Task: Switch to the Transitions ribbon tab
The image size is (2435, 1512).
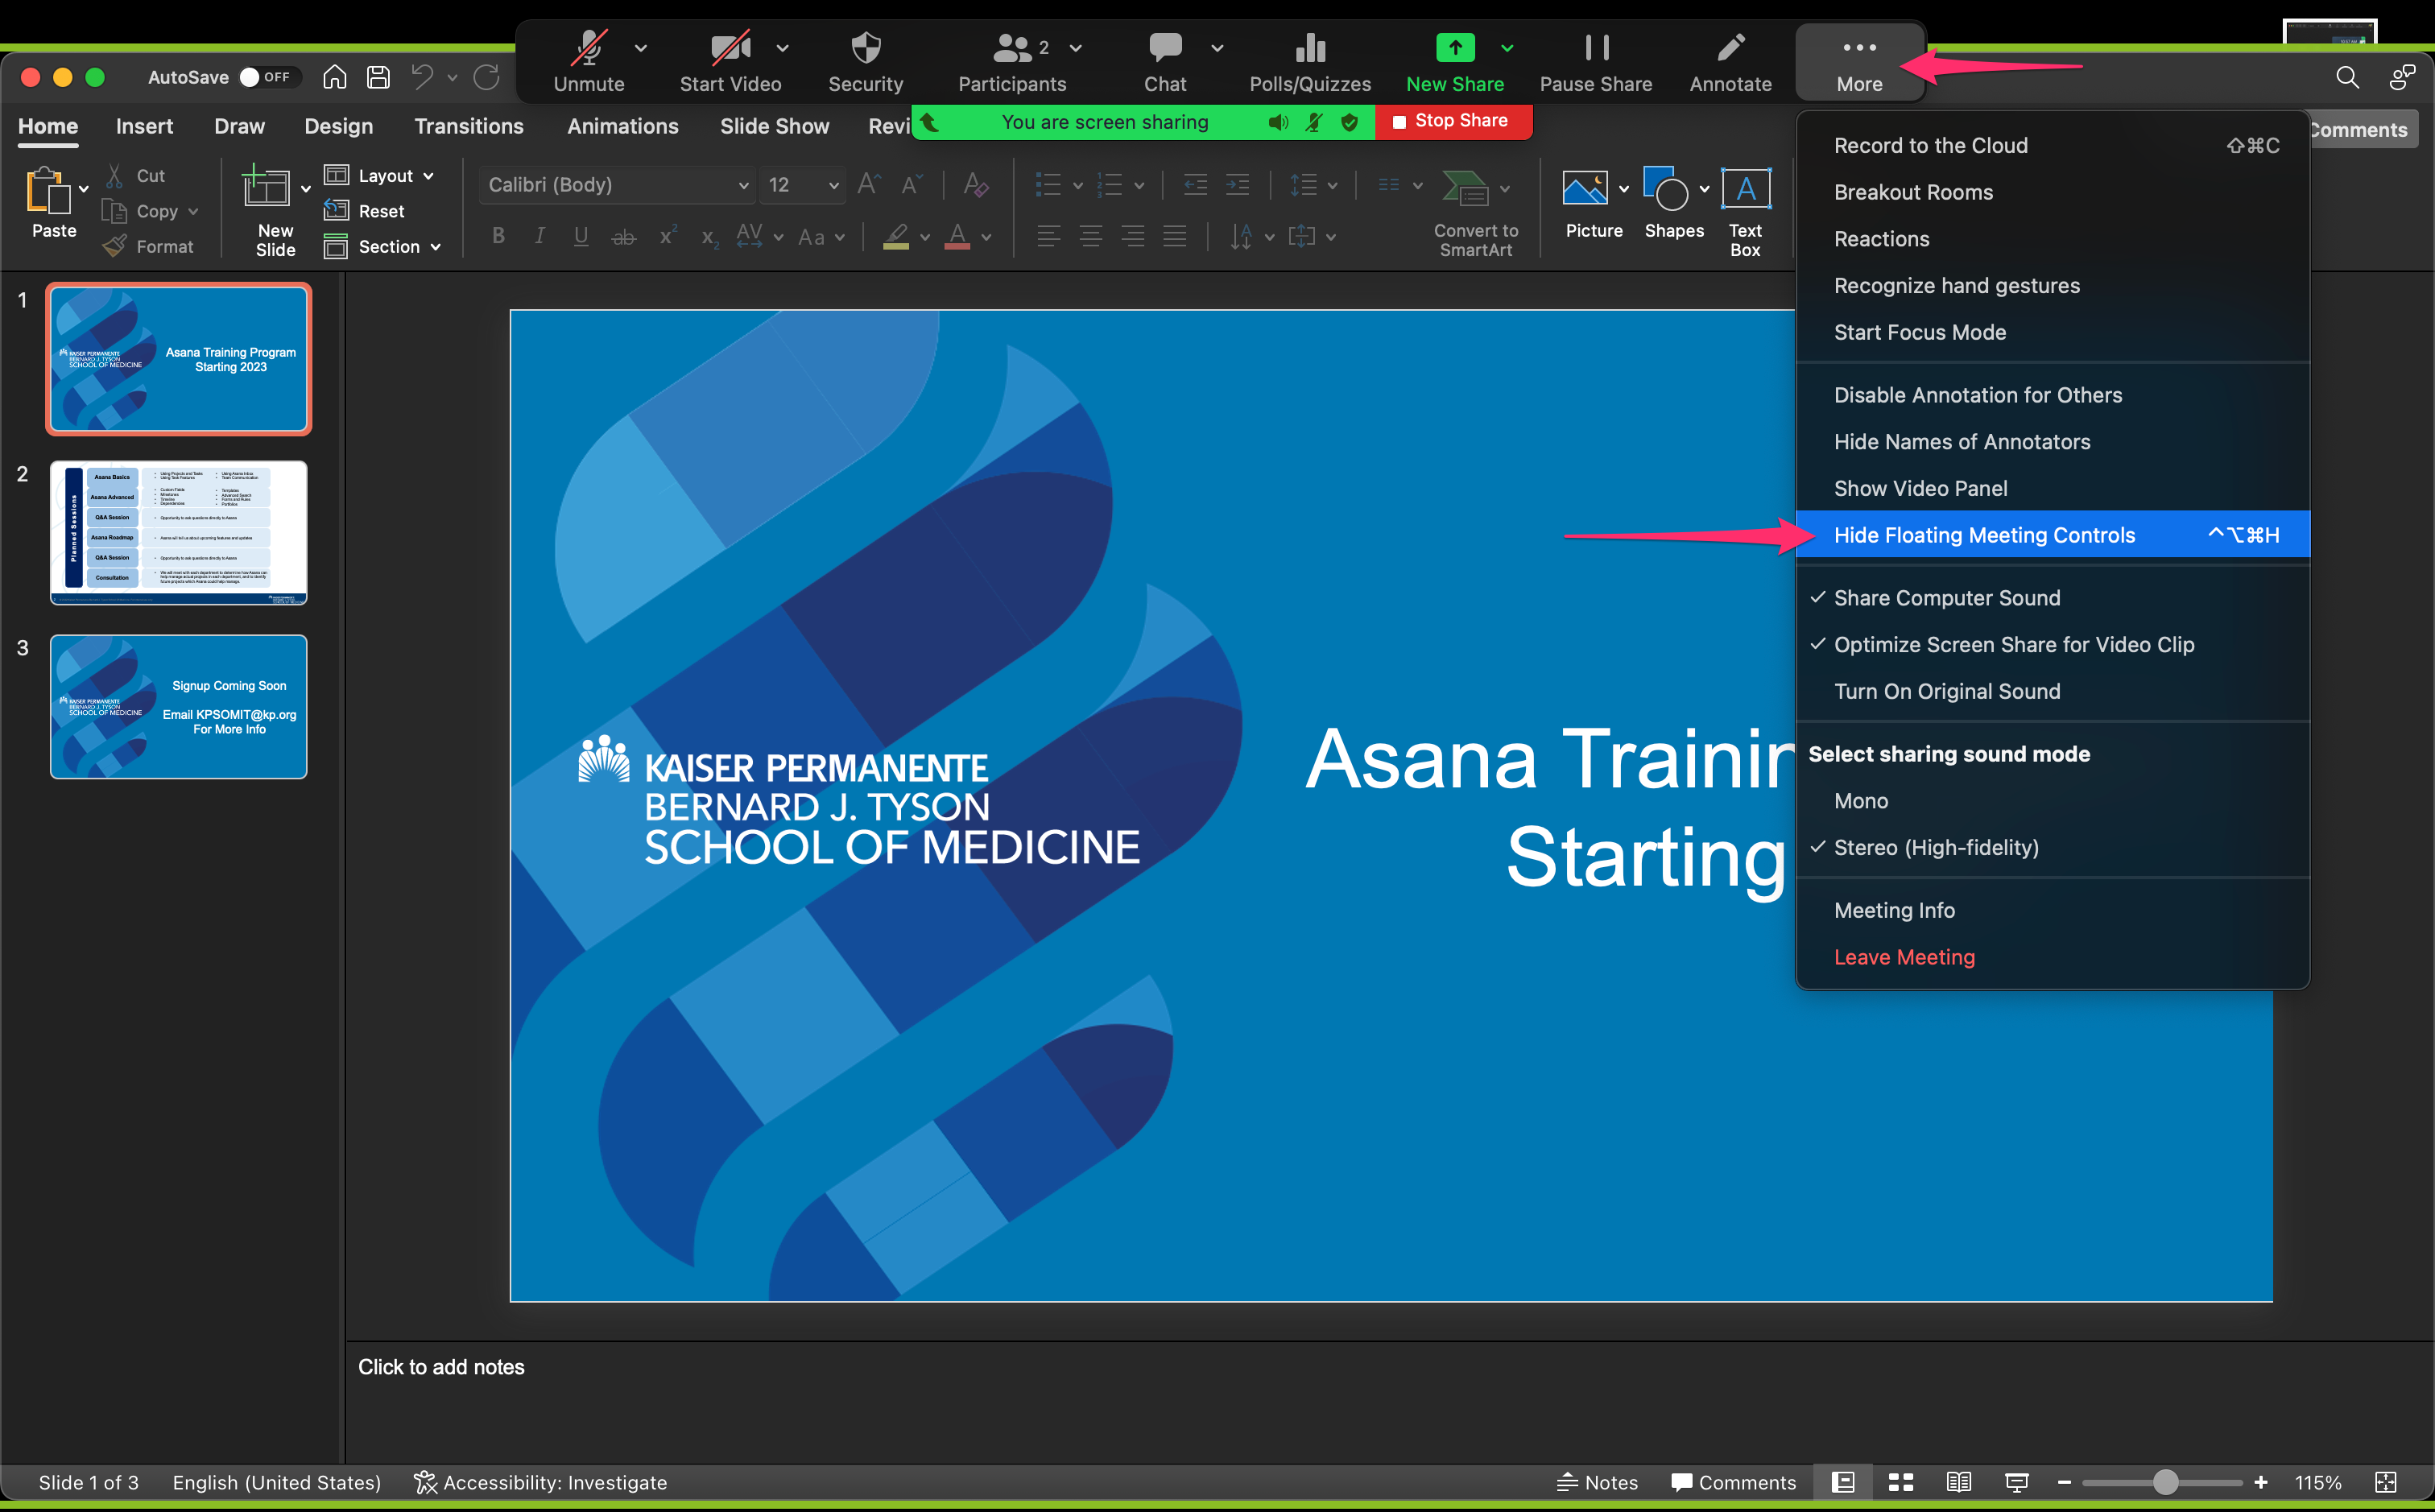Action: pos(469,127)
